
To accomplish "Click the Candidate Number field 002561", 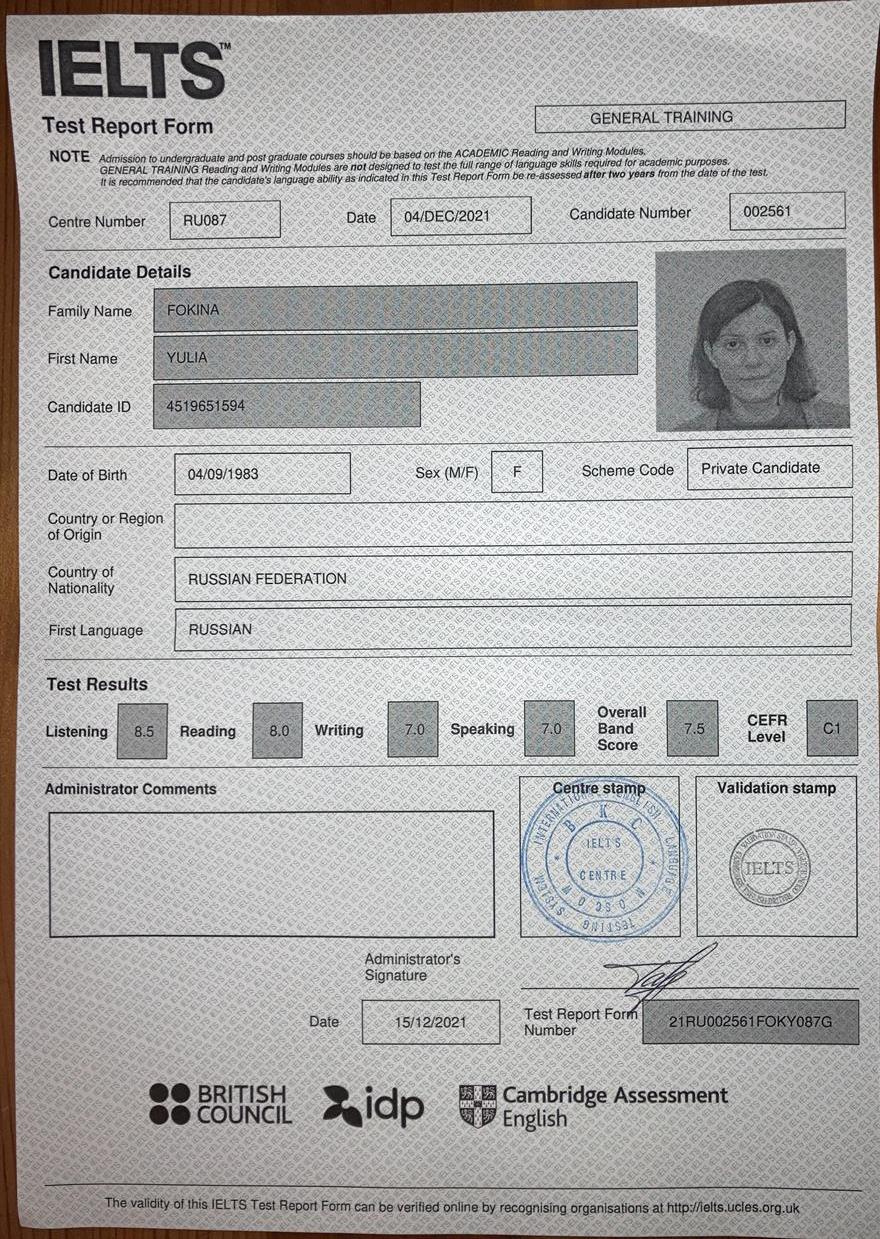I will (787, 211).
